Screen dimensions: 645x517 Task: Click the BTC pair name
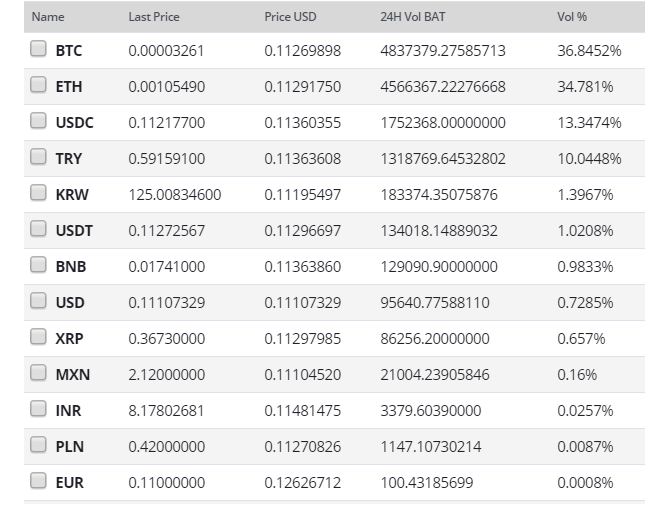coord(69,51)
